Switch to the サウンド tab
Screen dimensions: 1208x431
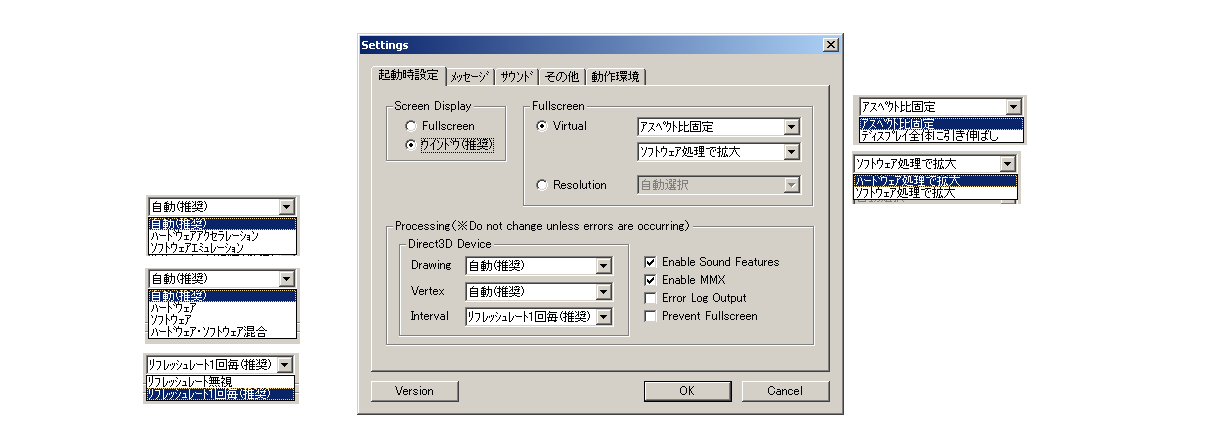(x=516, y=77)
